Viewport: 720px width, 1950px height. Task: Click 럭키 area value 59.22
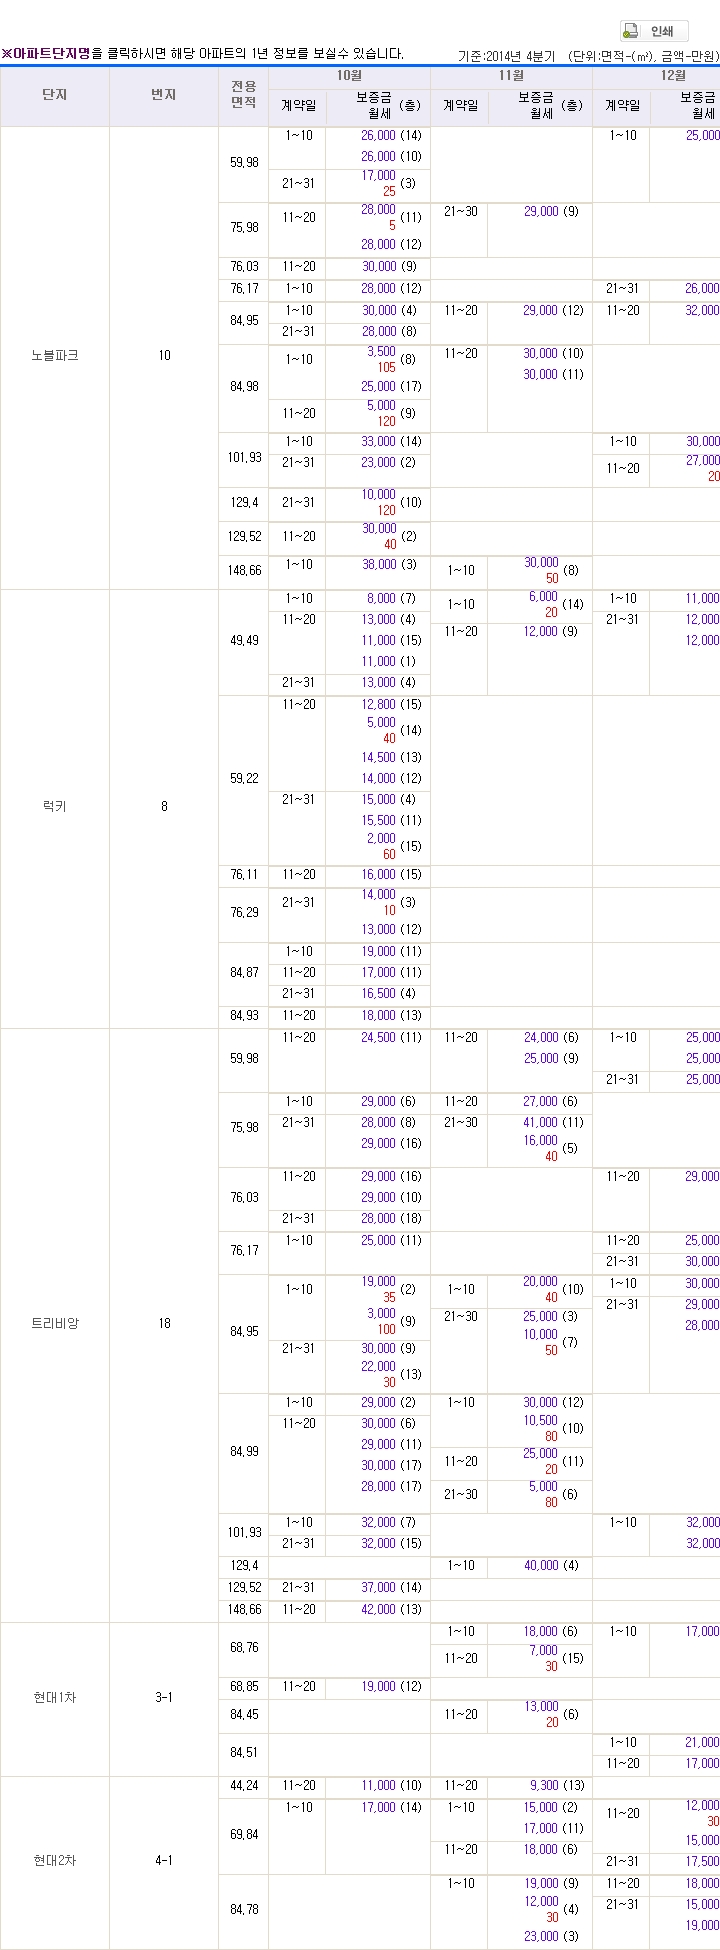pyautogui.click(x=244, y=778)
